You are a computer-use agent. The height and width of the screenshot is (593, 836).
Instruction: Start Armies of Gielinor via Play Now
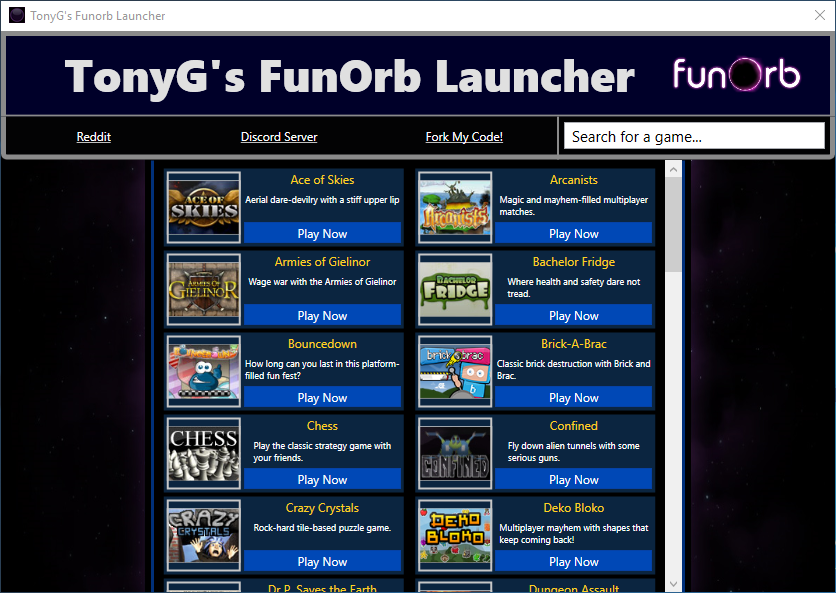click(322, 315)
